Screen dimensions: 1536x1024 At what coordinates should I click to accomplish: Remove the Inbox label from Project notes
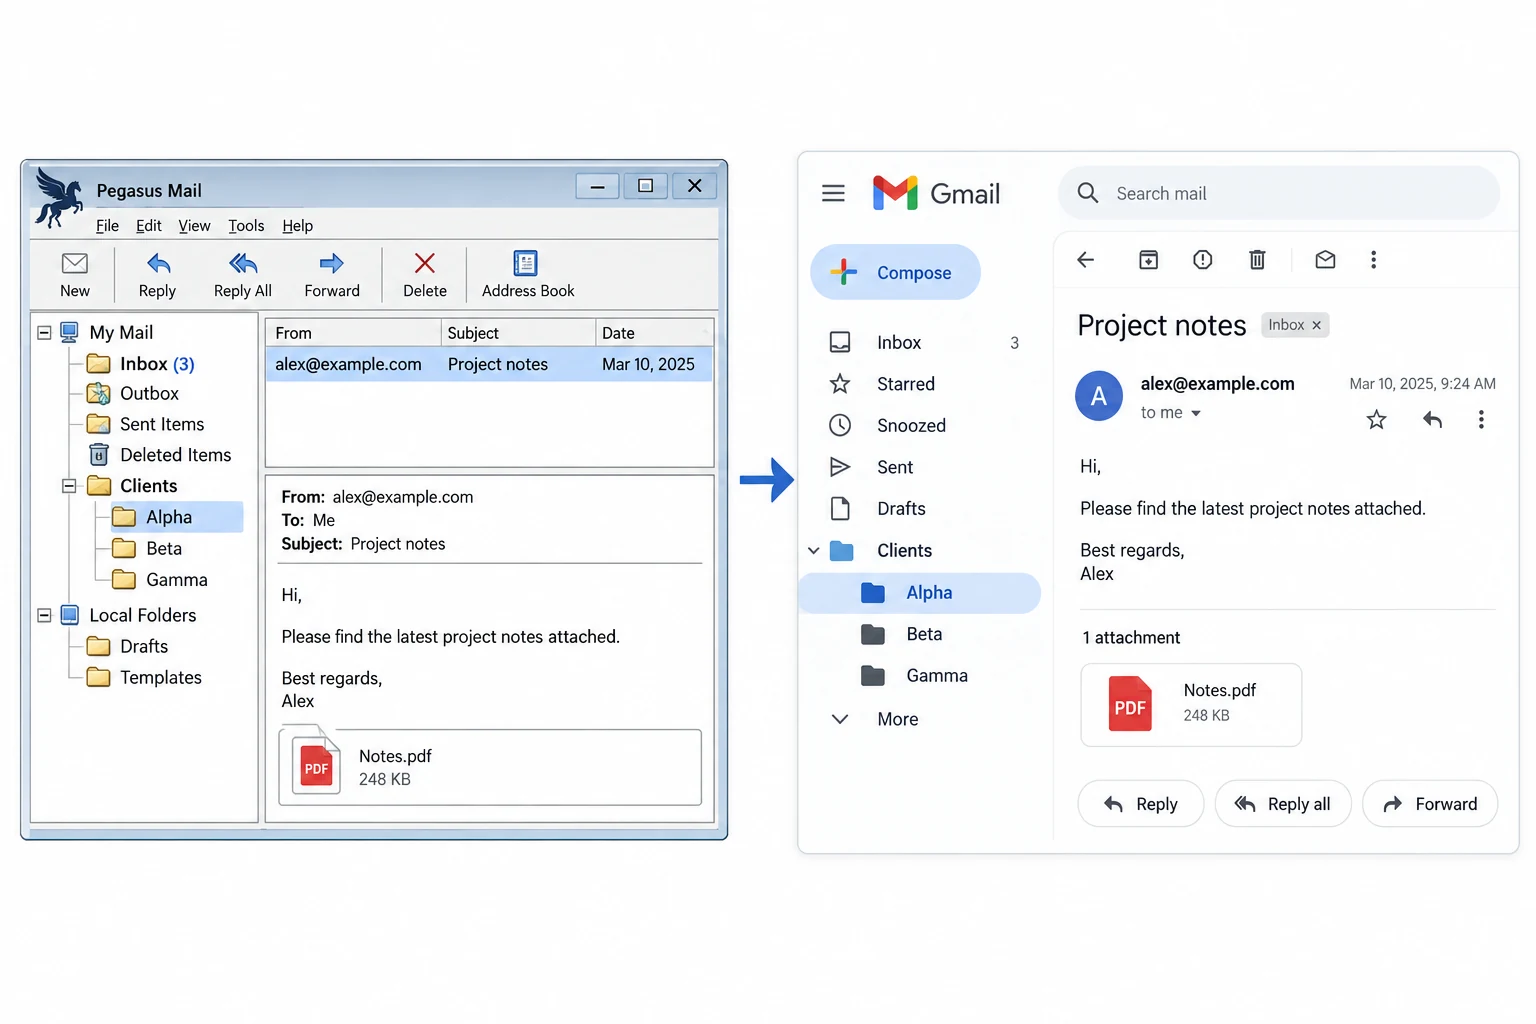tap(1316, 325)
